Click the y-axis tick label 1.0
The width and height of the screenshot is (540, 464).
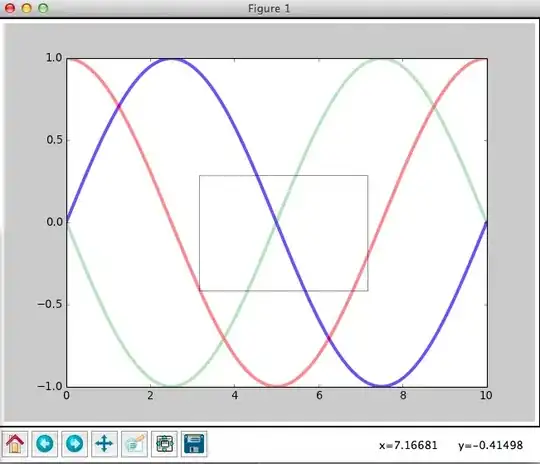coord(54,58)
